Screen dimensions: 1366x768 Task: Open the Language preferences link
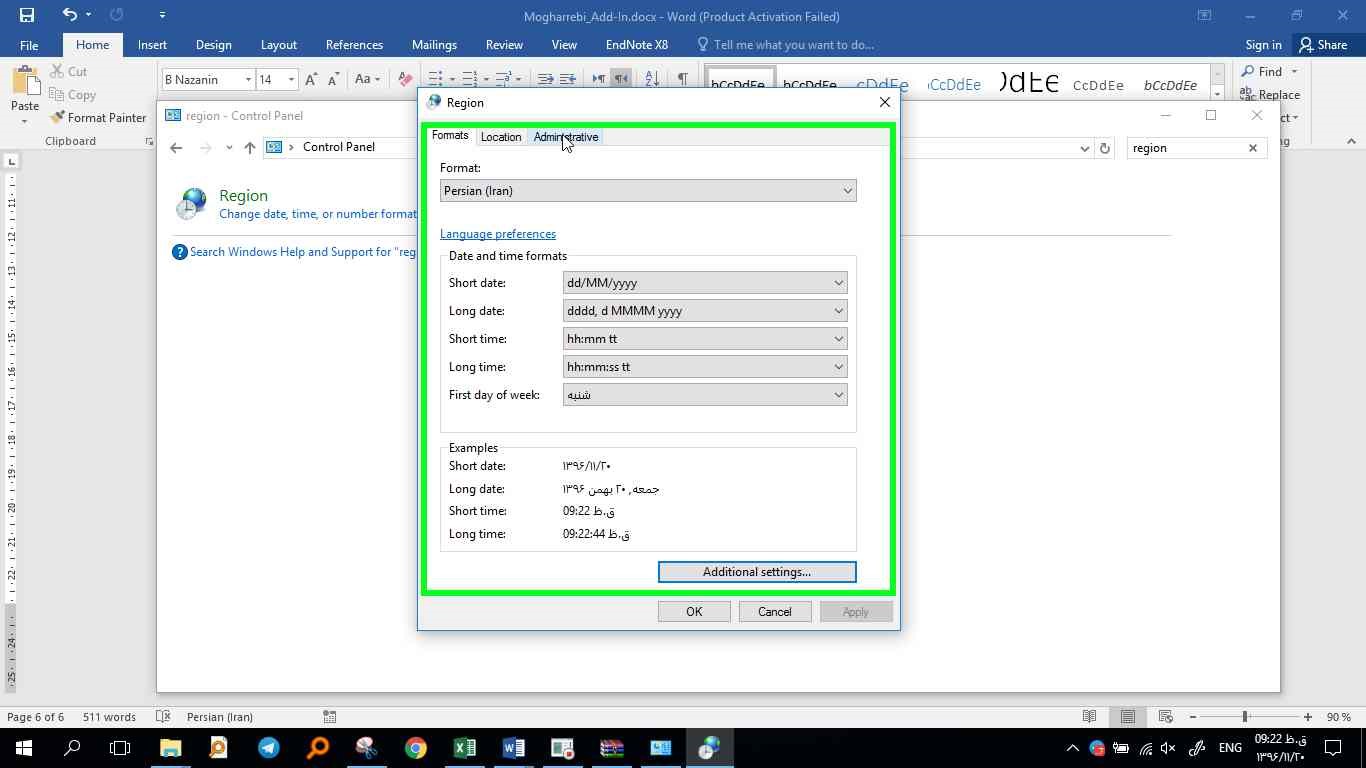[x=498, y=234]
